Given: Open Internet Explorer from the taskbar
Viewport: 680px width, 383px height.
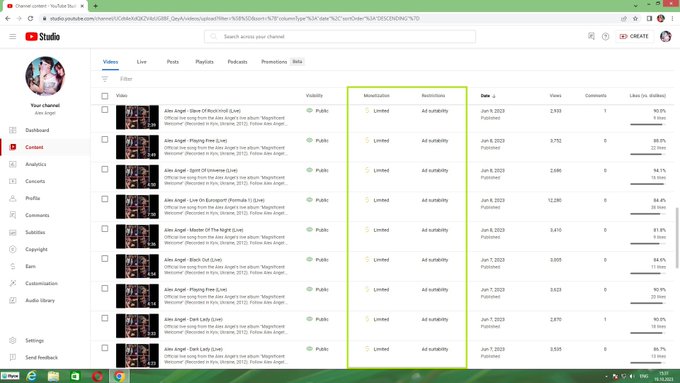Looking at the screenshot, I should pos(31,376).
